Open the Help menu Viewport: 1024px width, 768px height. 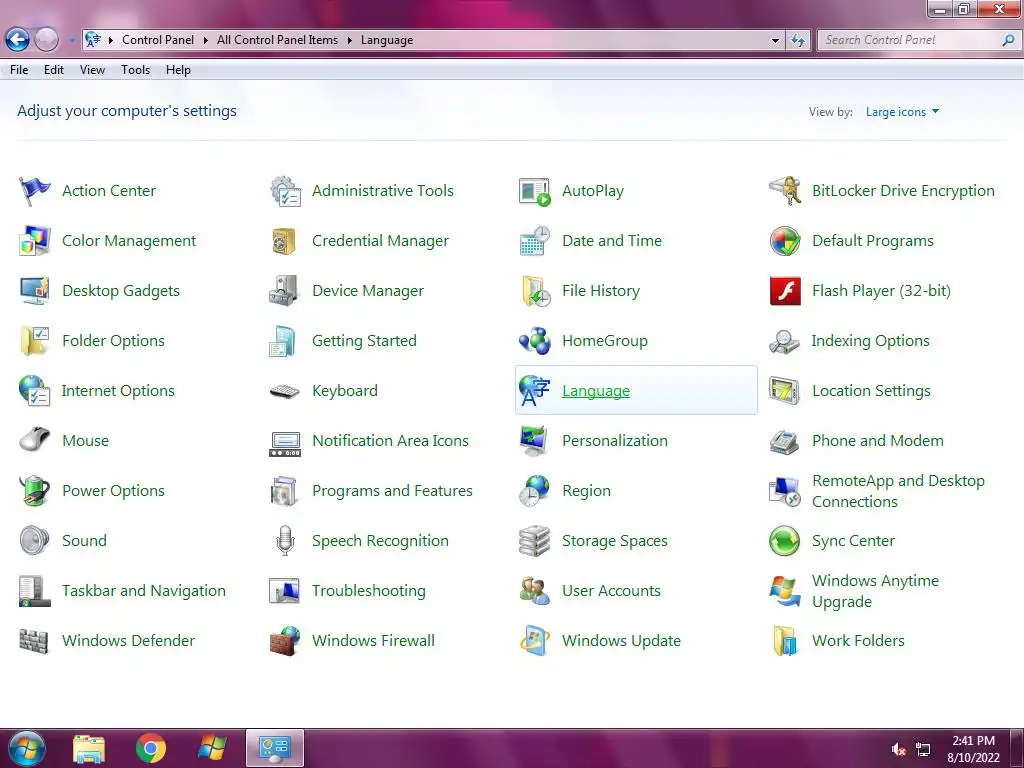pyautogui.click(x=178, y=70)
